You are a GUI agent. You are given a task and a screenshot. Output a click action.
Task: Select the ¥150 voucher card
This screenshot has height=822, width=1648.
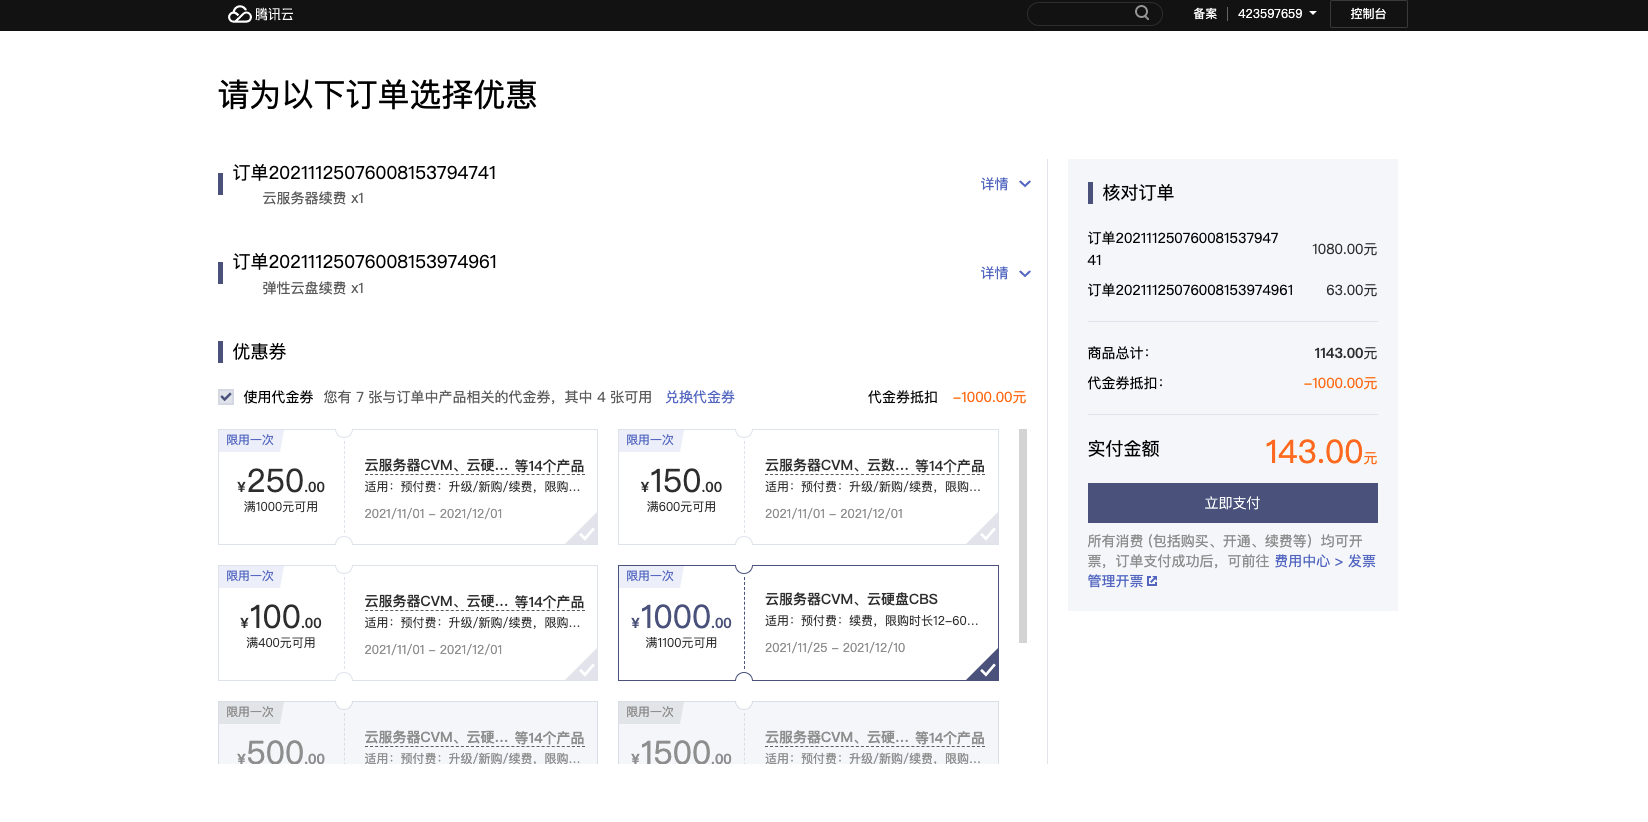click(x=808, y=487)
